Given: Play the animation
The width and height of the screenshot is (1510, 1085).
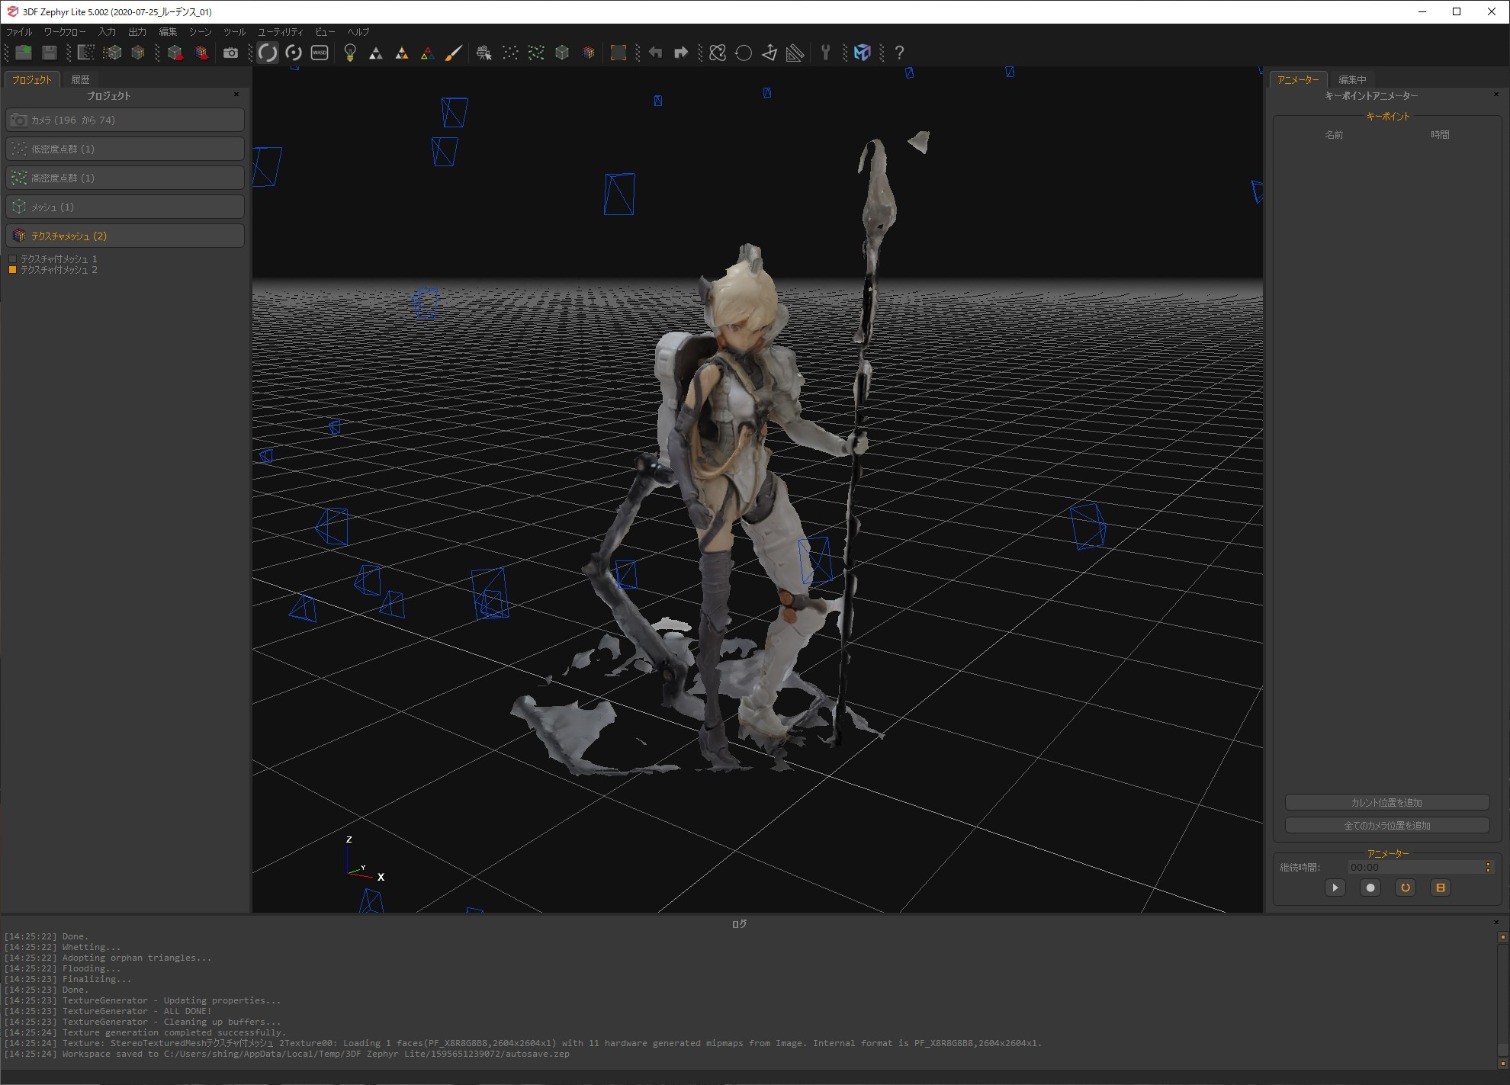Looking at the screenshot, I should [x=1335, y=888].
